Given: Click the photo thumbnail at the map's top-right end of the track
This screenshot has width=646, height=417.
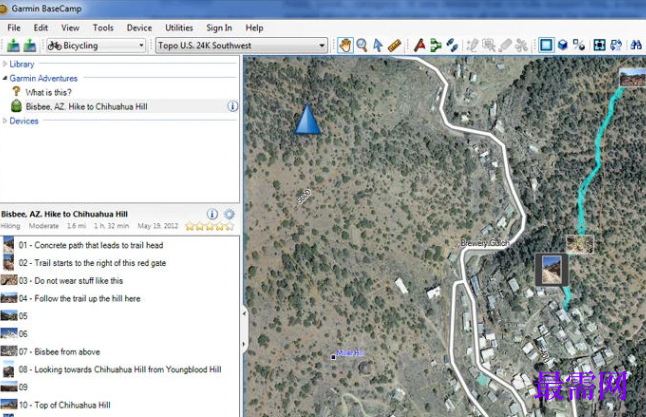Looking at the screenshot, I should pyautogui.click(x=632, y=77).
